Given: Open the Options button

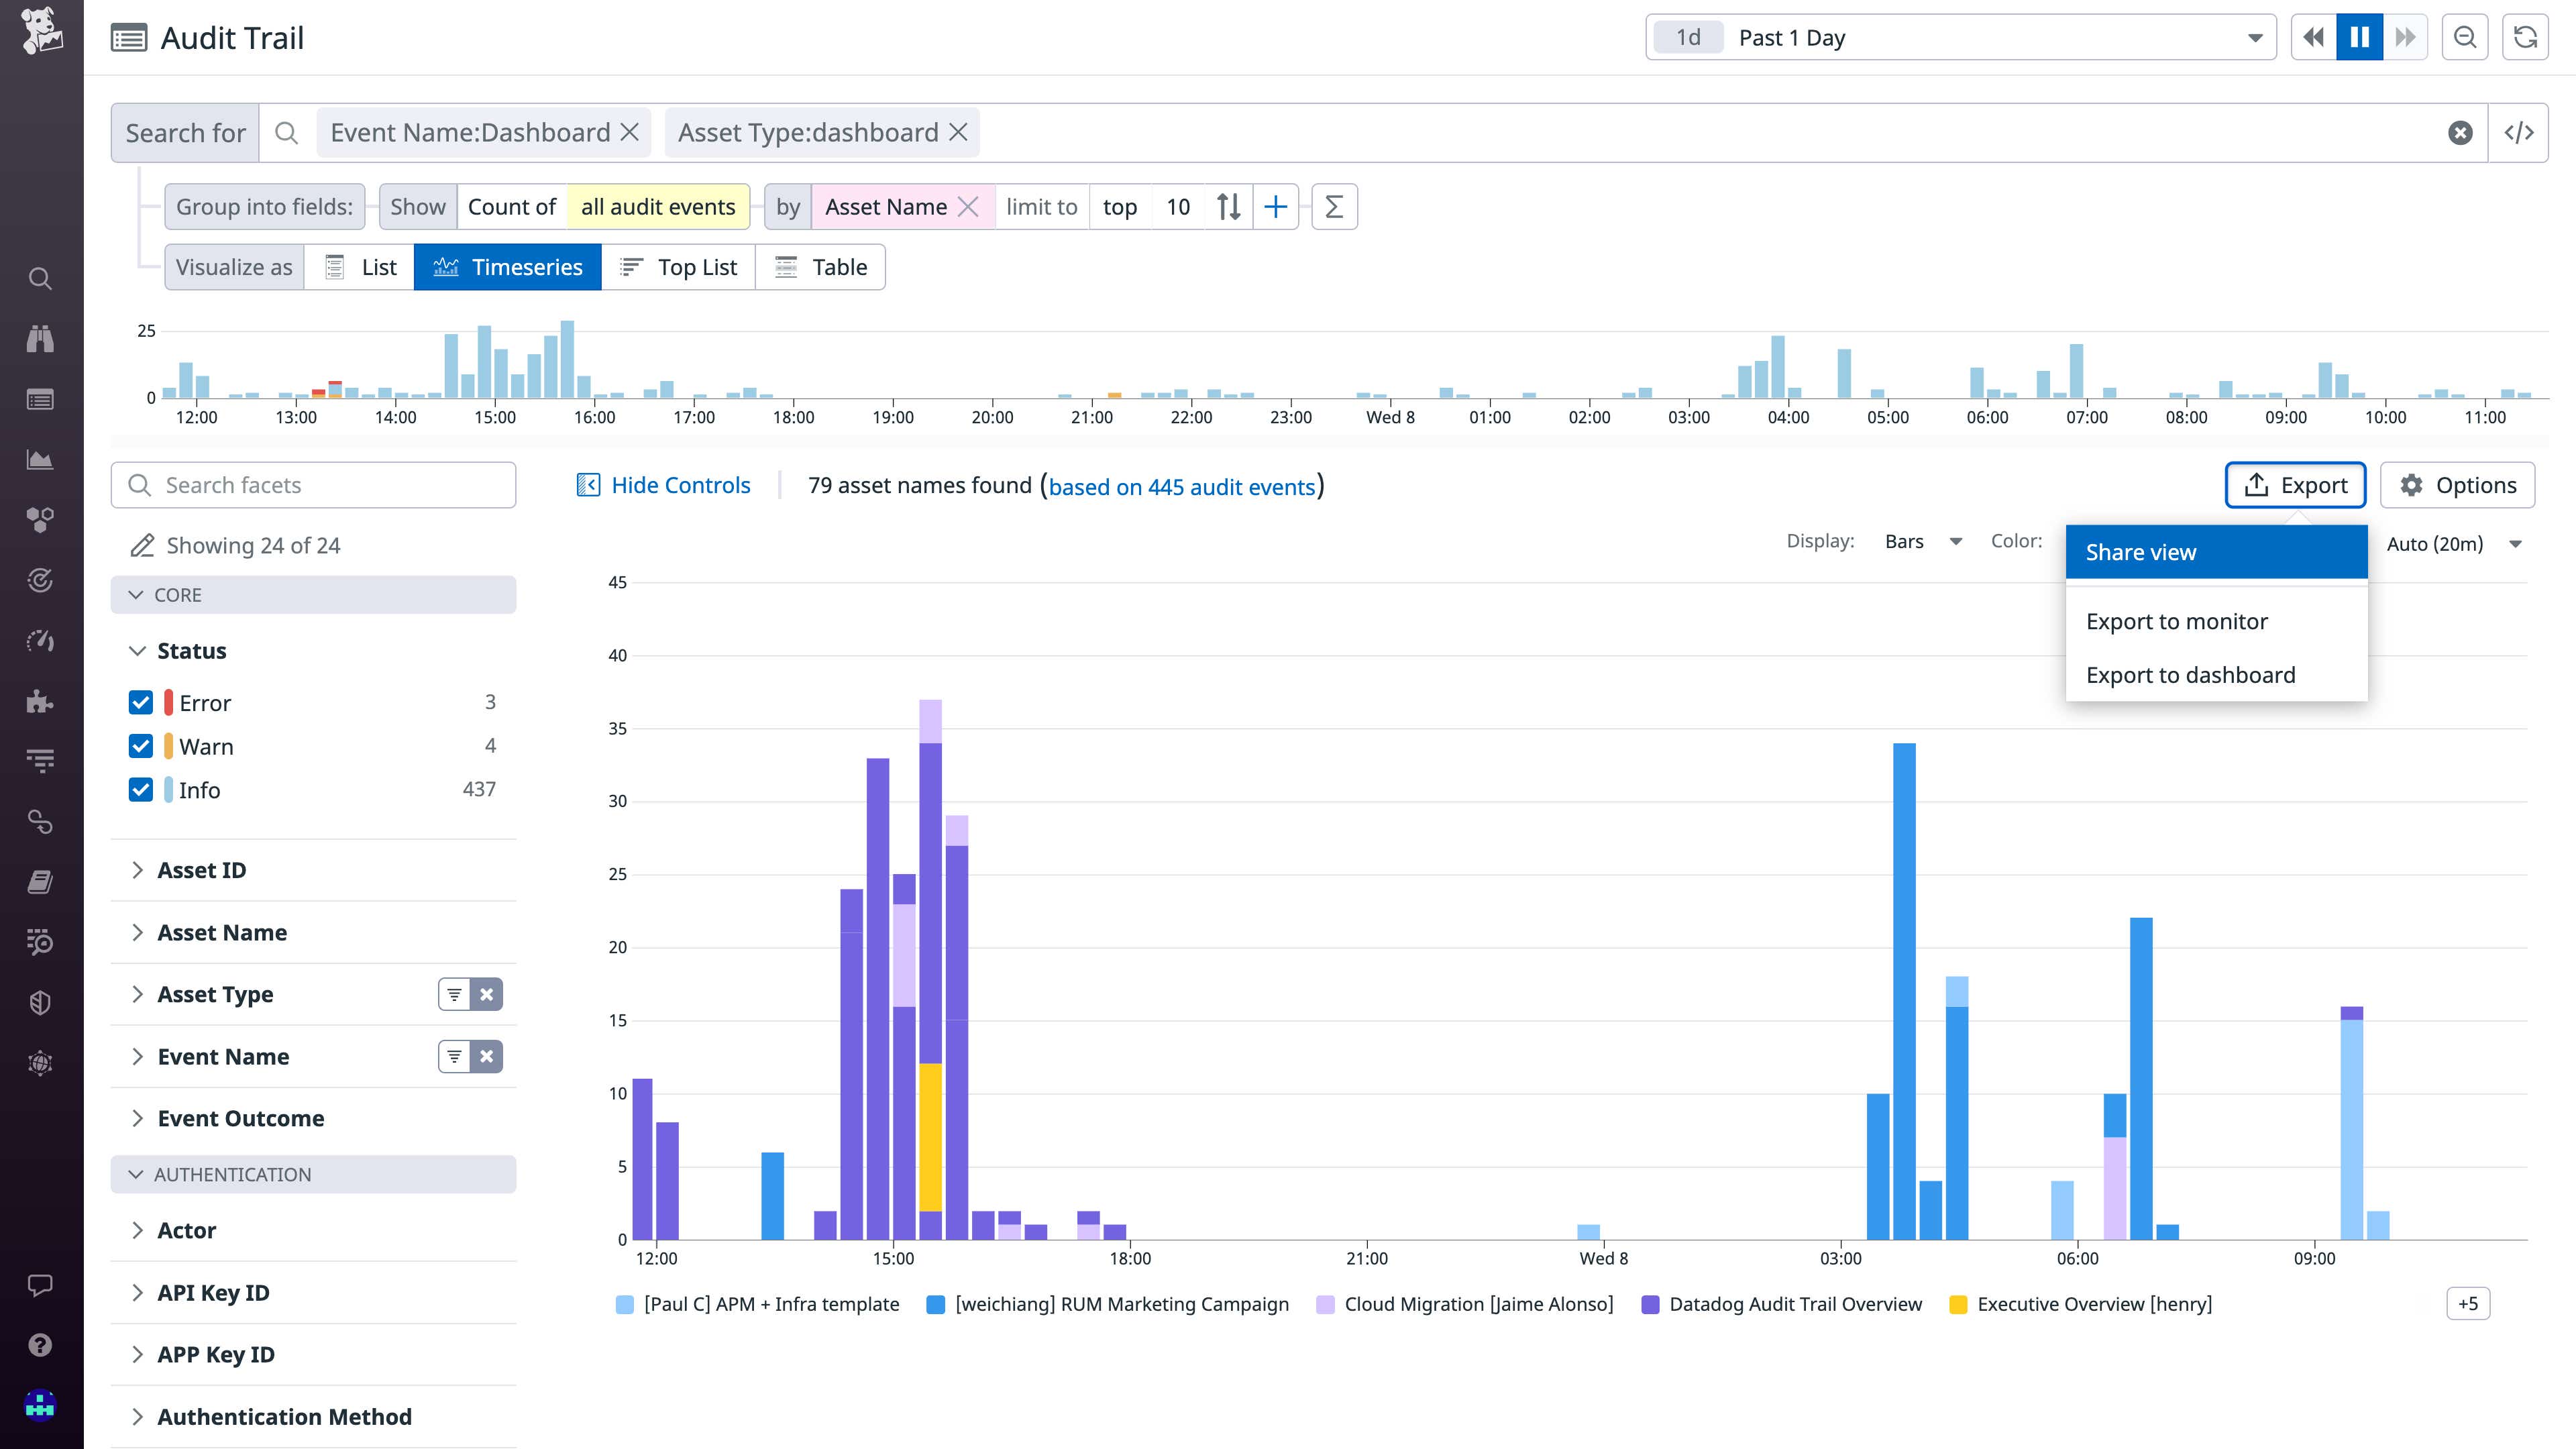Looking at the screenshot, I should tap(2457, 485).
